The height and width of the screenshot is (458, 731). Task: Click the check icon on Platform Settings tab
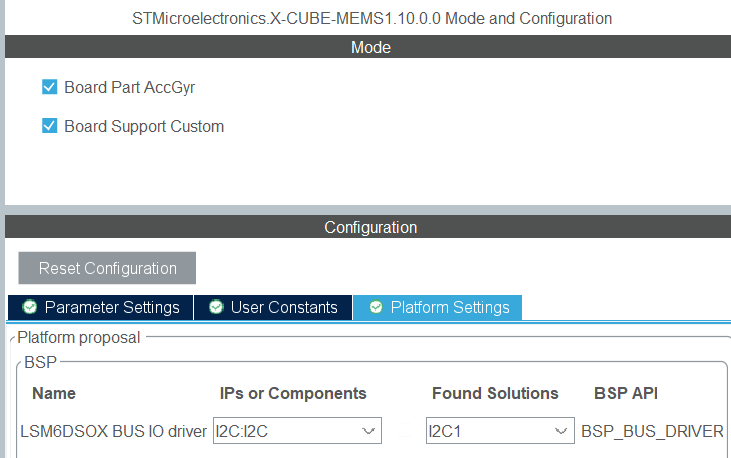pyautogui.click(x=376, y=307)
